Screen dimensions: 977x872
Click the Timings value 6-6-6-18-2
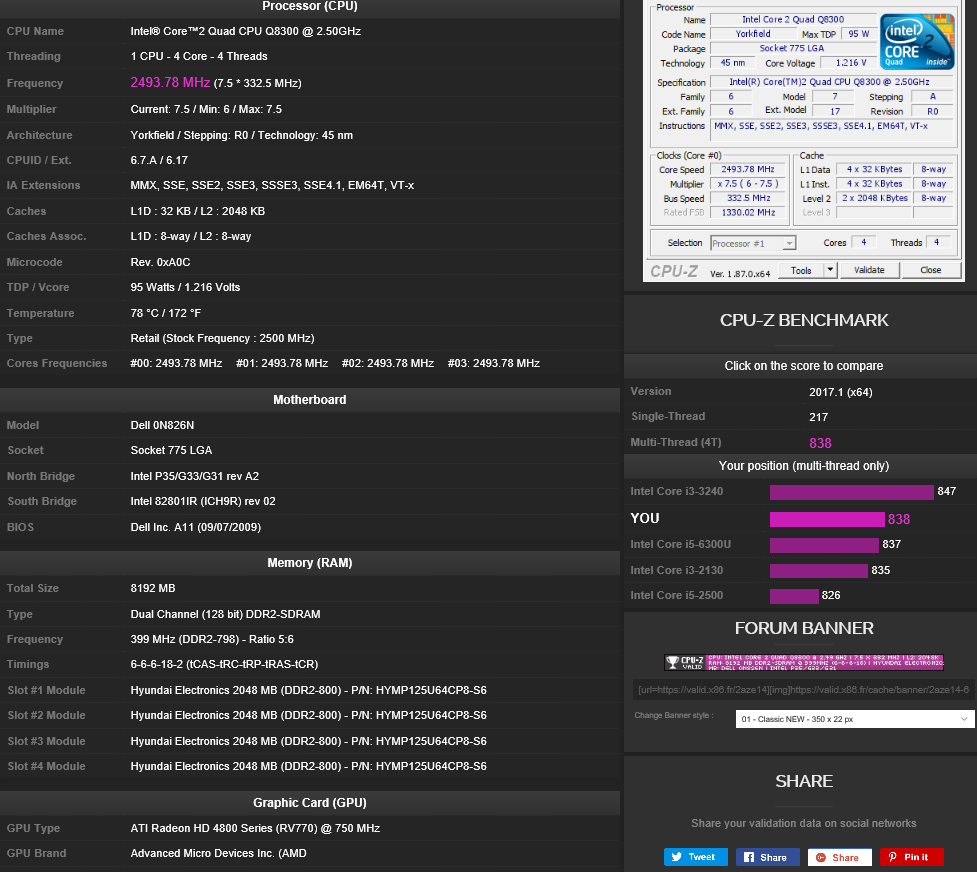pyautogui.click(x=224, y=664)
